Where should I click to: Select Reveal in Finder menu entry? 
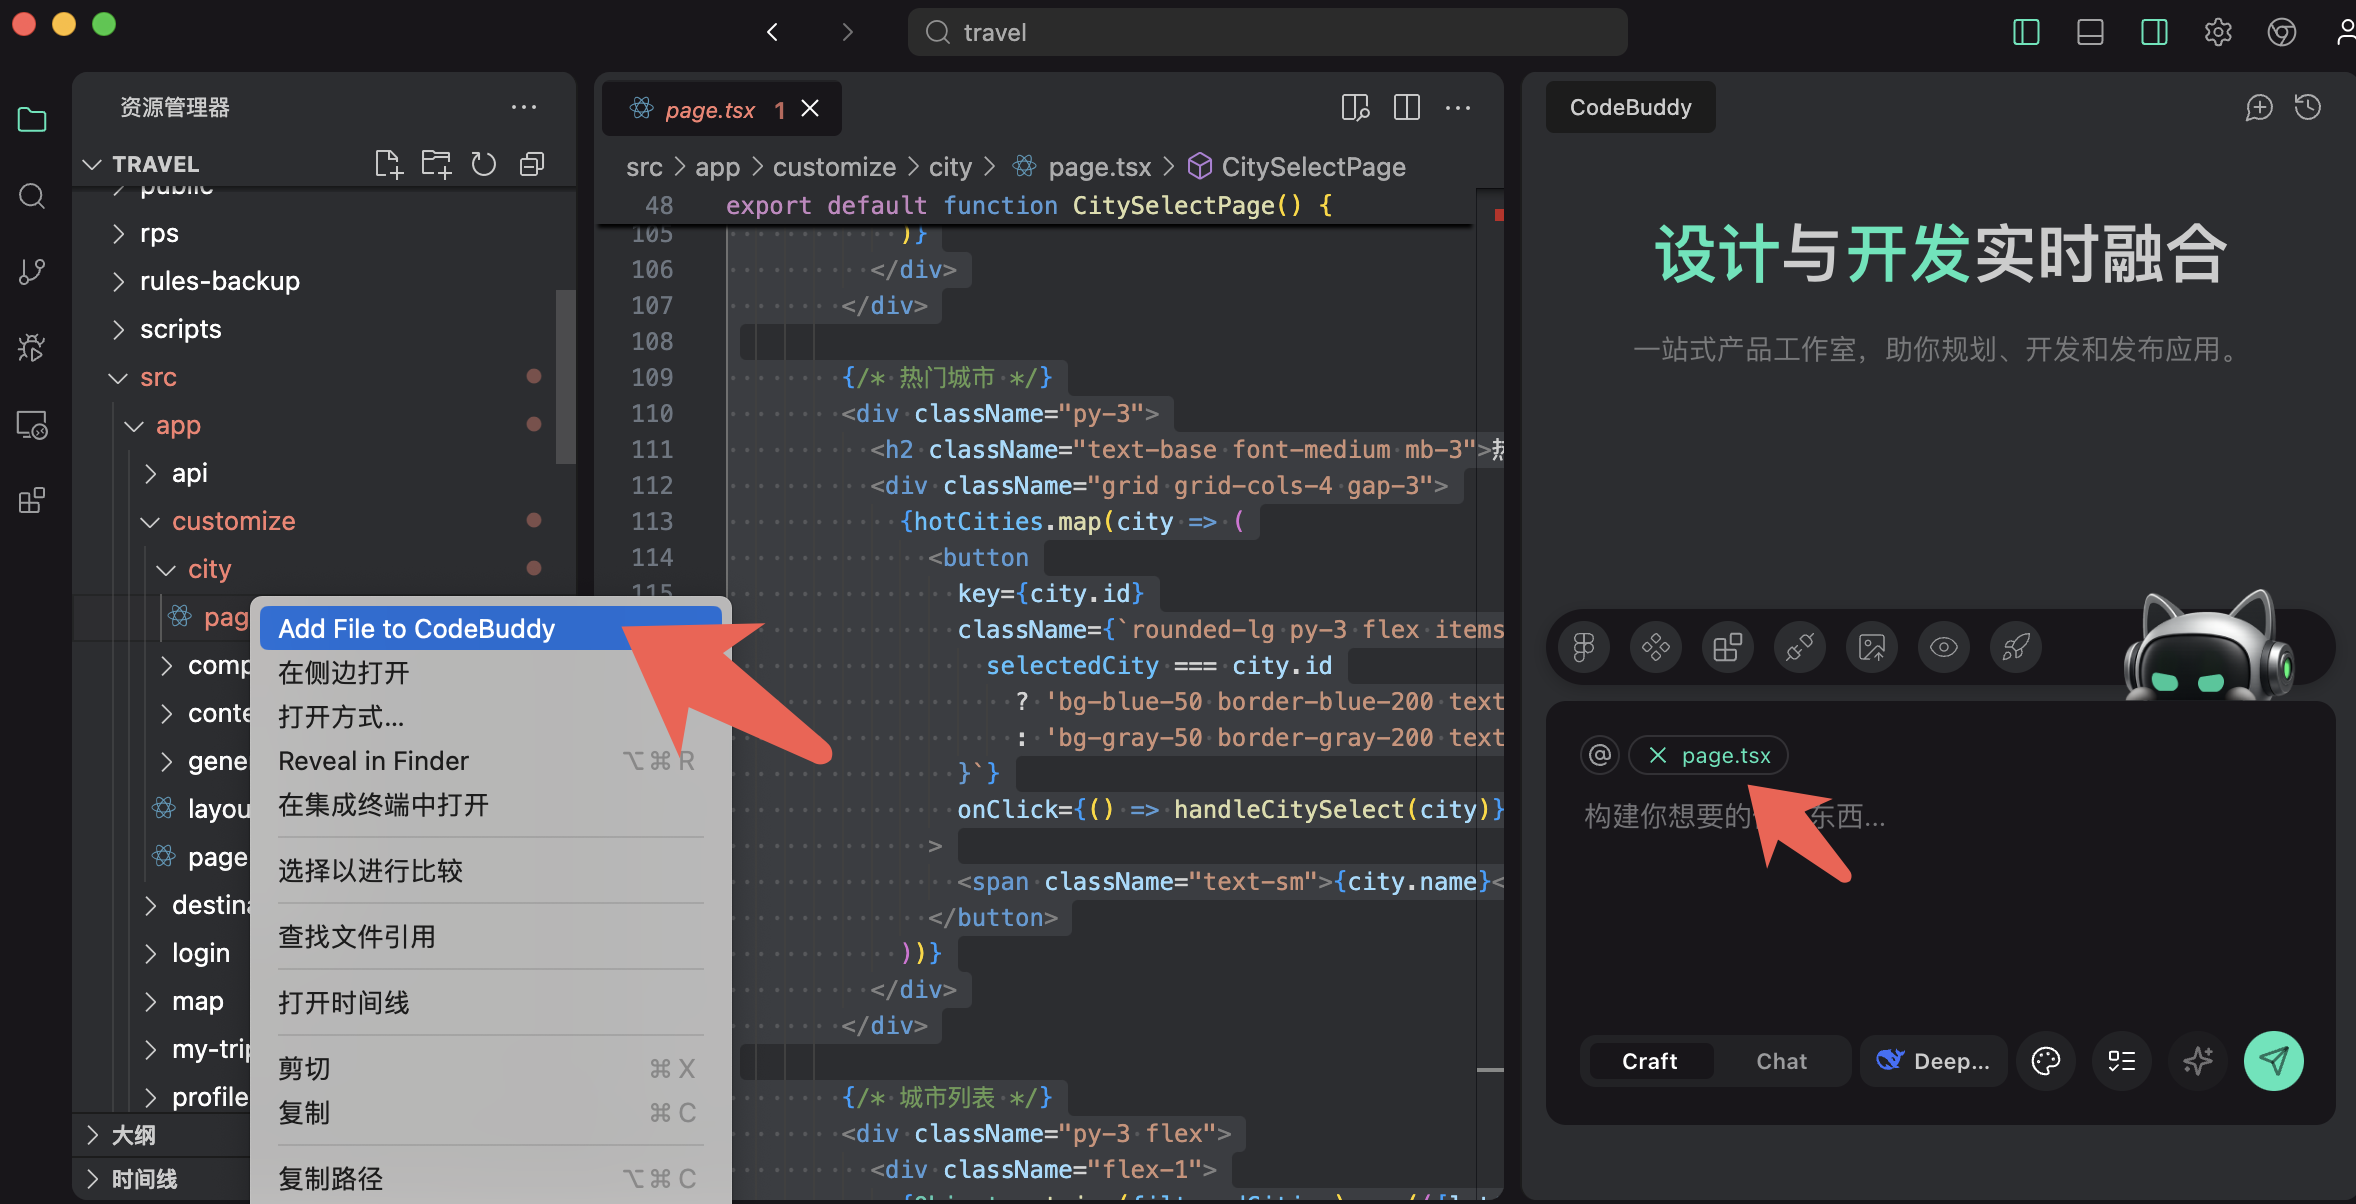pos(373,761)
